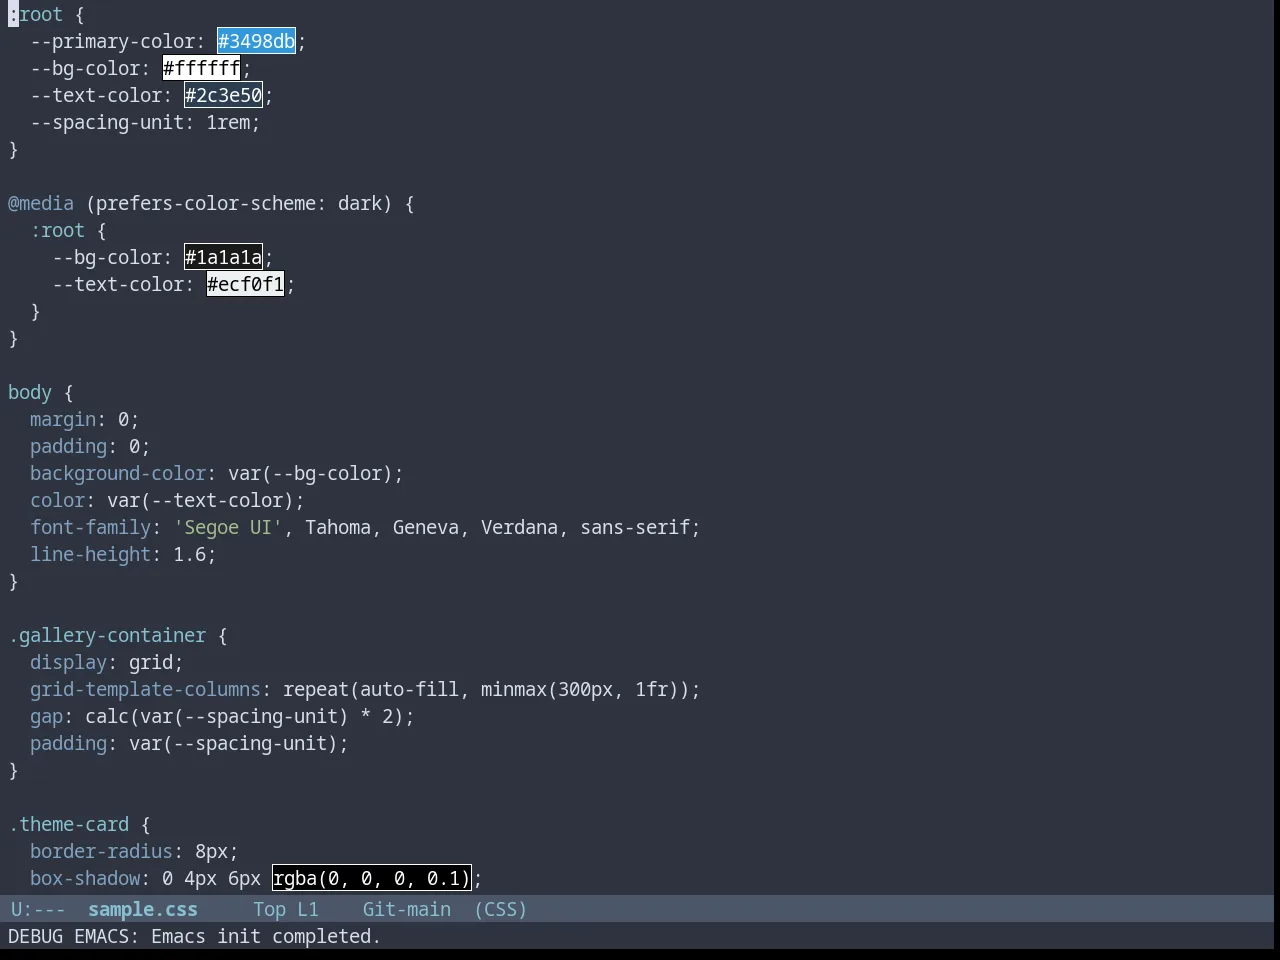1280x960 pixels.
Task: Click the '.gallery-container' selector
Action: [107, 635]
